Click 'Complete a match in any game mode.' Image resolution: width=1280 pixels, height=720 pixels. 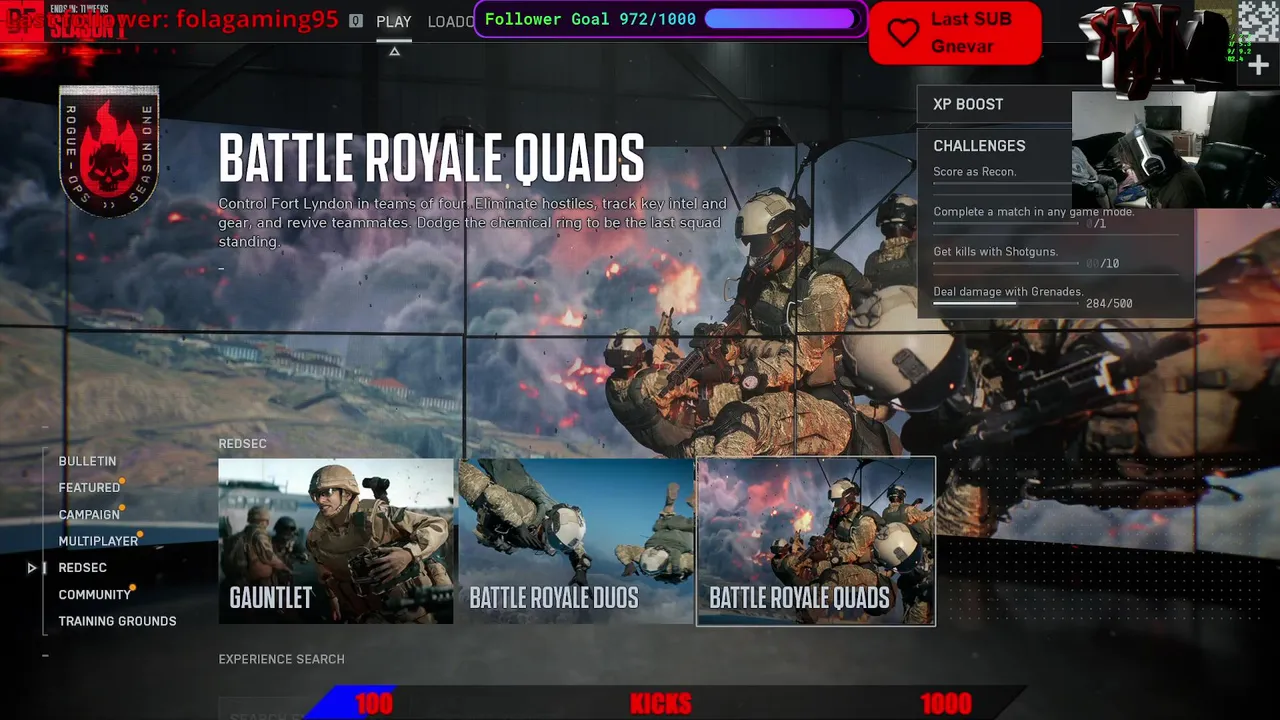[1034, 212]
